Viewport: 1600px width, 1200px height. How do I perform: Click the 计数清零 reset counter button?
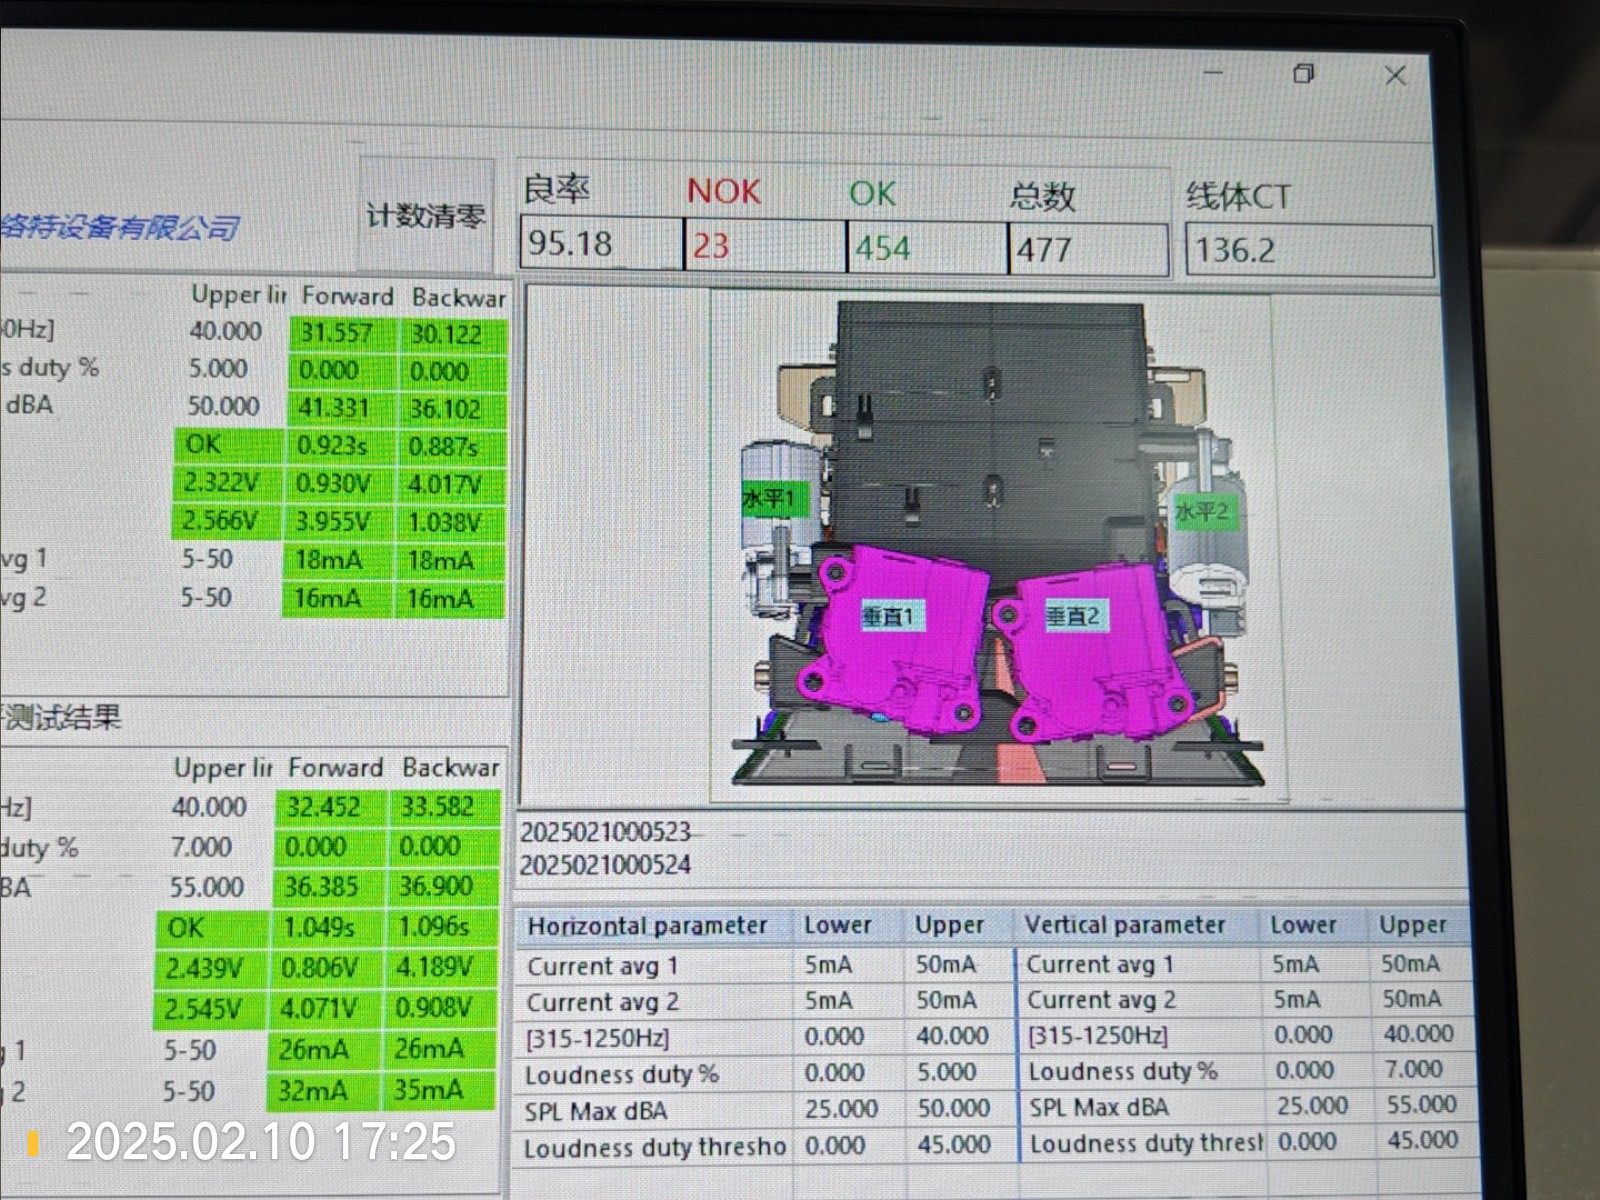(426, 215)
